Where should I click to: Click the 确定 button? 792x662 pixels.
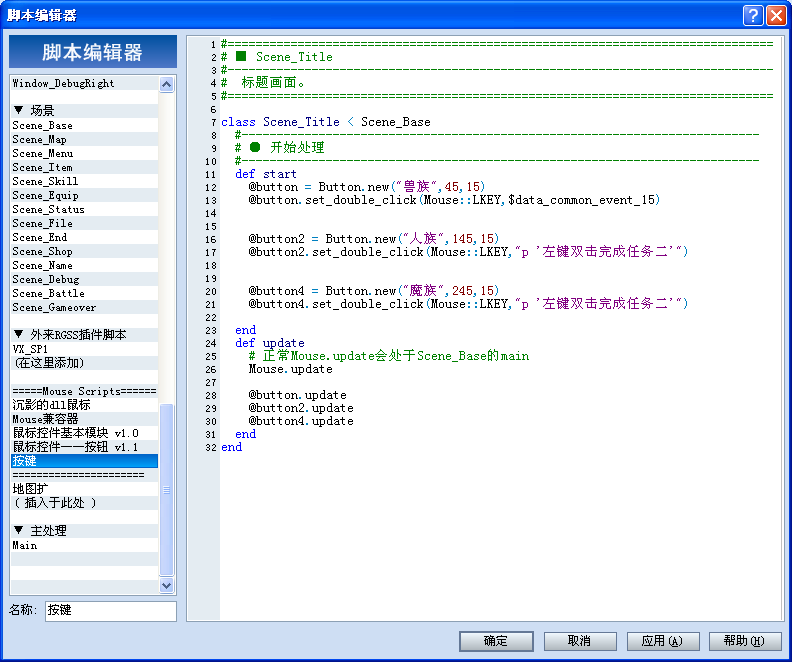coord(496,641)
